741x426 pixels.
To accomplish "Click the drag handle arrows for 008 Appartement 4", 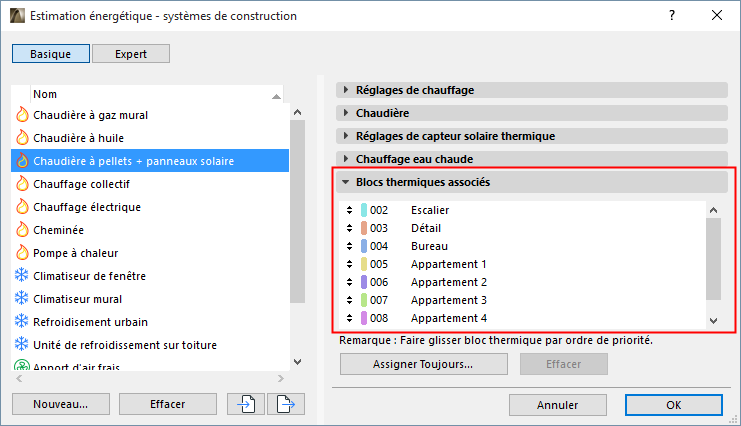I will [349, 318].
